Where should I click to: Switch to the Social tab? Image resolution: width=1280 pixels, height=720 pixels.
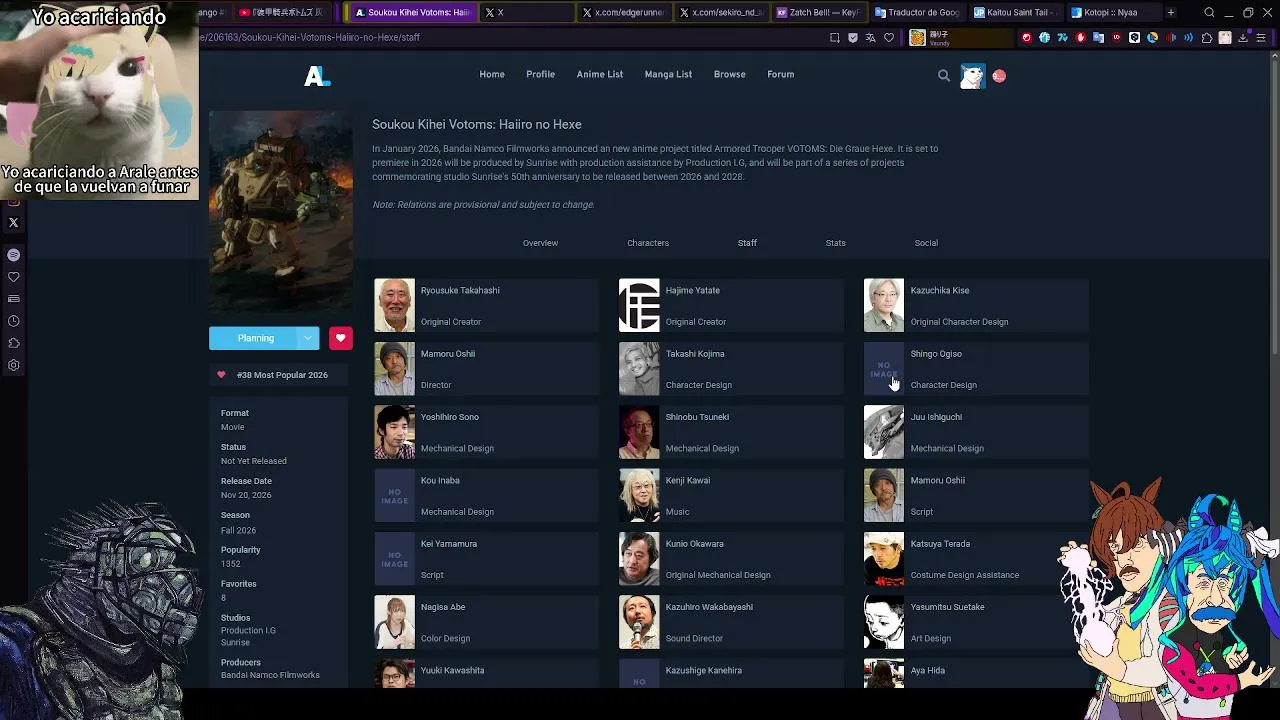(926, 243)
